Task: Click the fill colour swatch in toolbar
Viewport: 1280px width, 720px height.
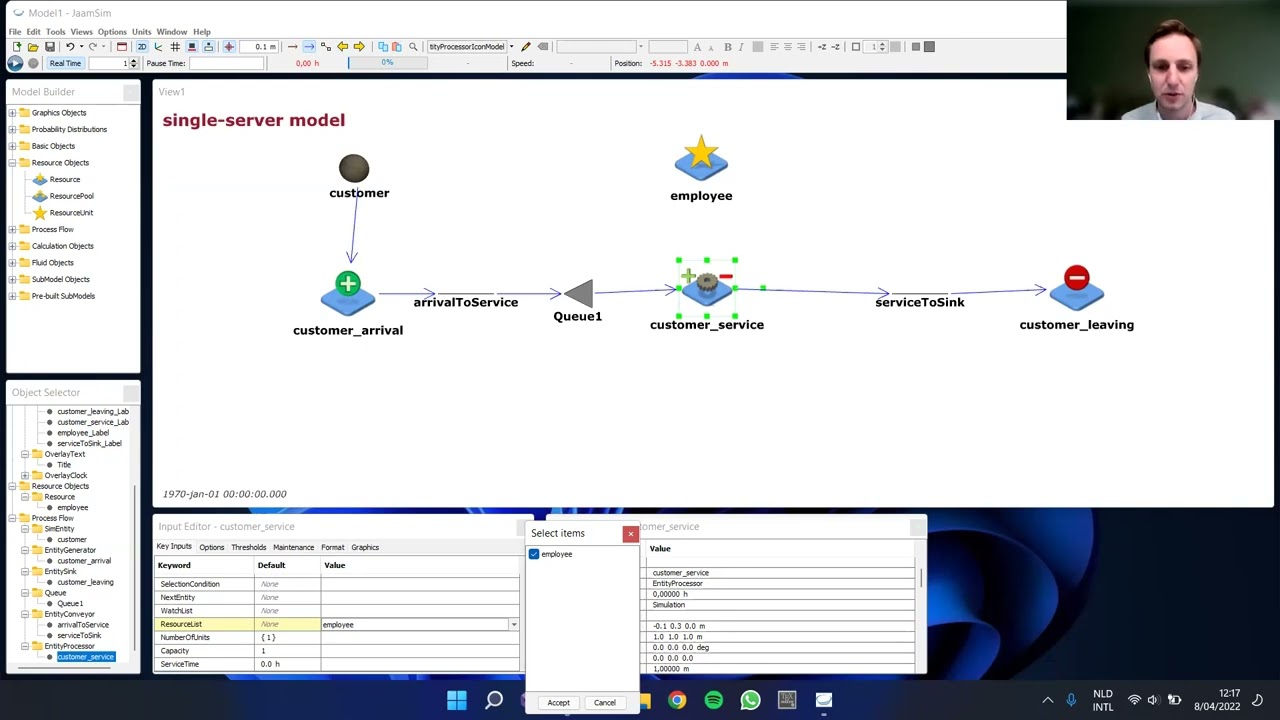Action: click(915, 46)
